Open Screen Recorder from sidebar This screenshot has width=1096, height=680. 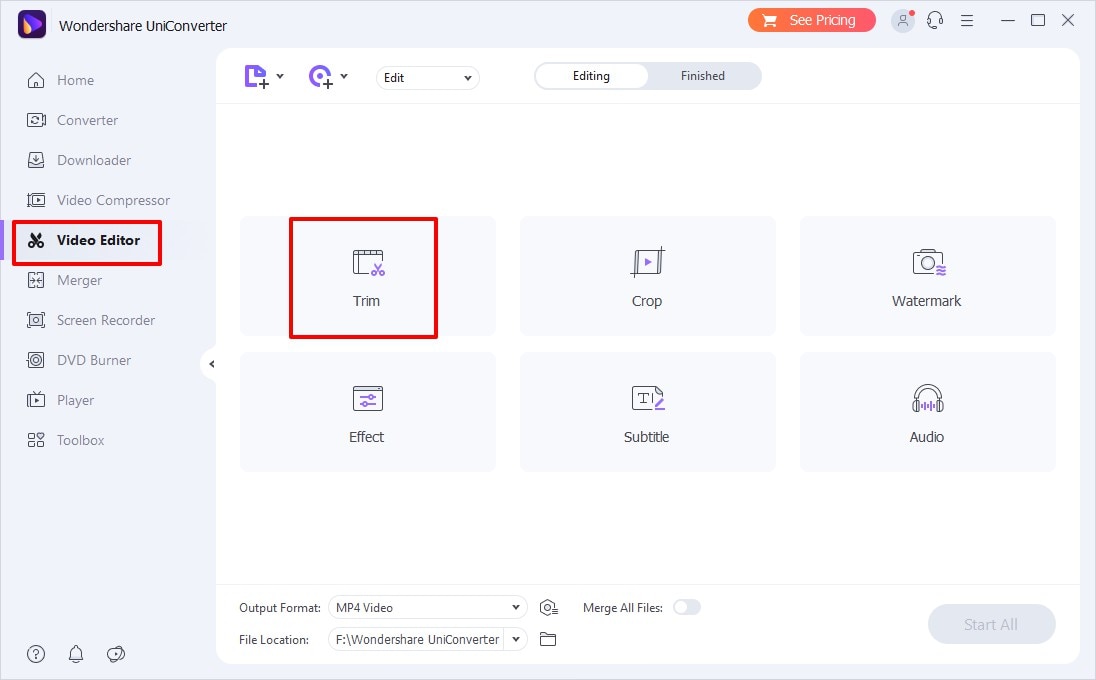[x=91, y=320]
